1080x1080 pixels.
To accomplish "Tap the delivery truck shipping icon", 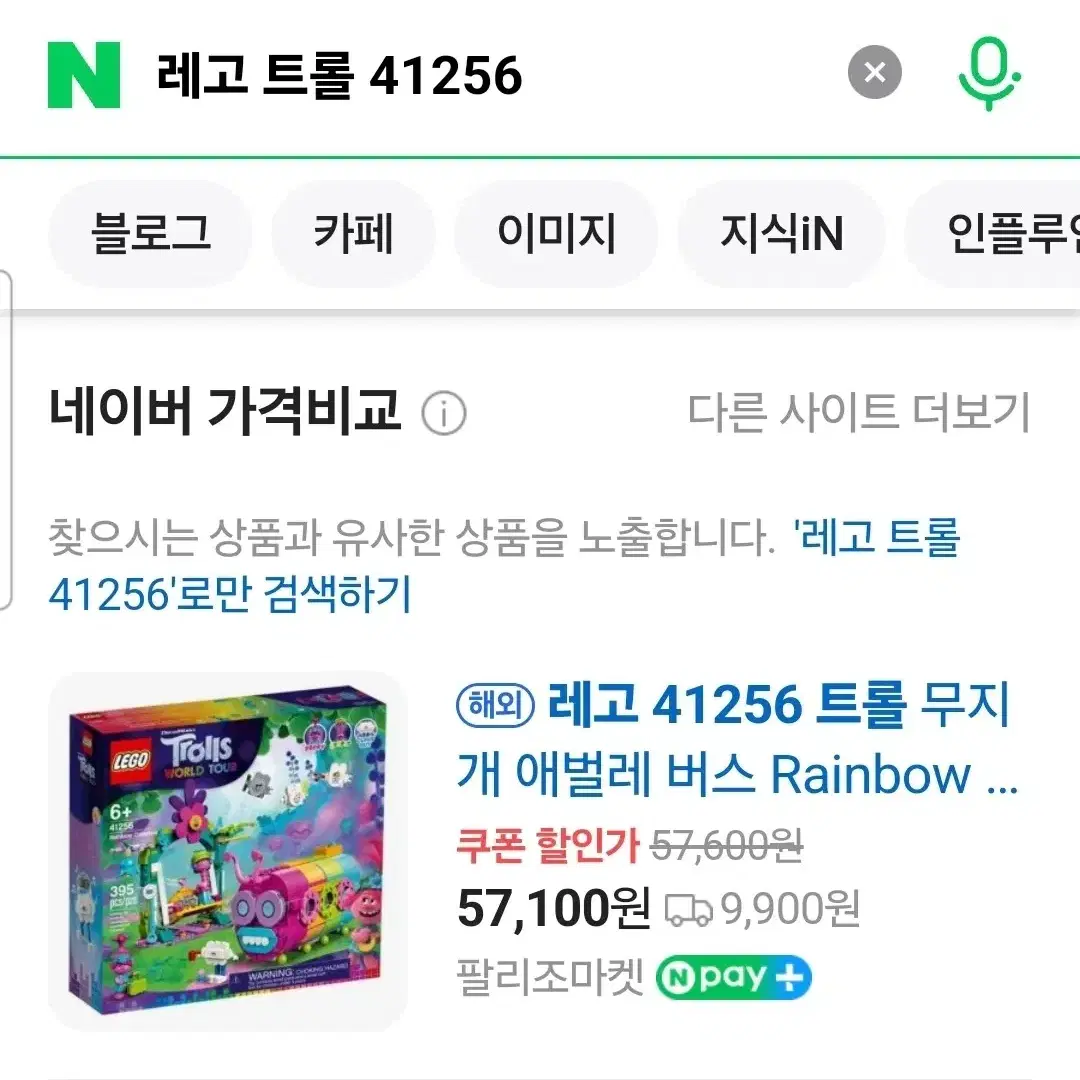I will (688, 910).
